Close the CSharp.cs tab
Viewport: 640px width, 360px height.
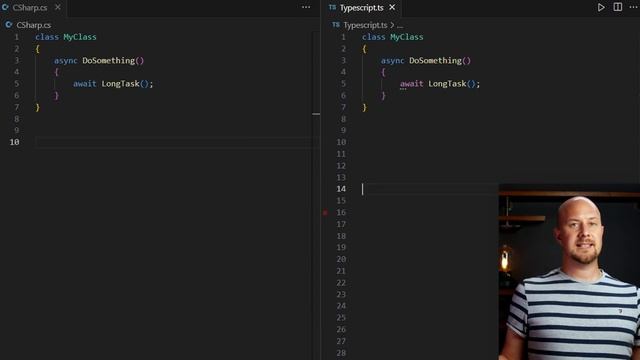[58, 7]
